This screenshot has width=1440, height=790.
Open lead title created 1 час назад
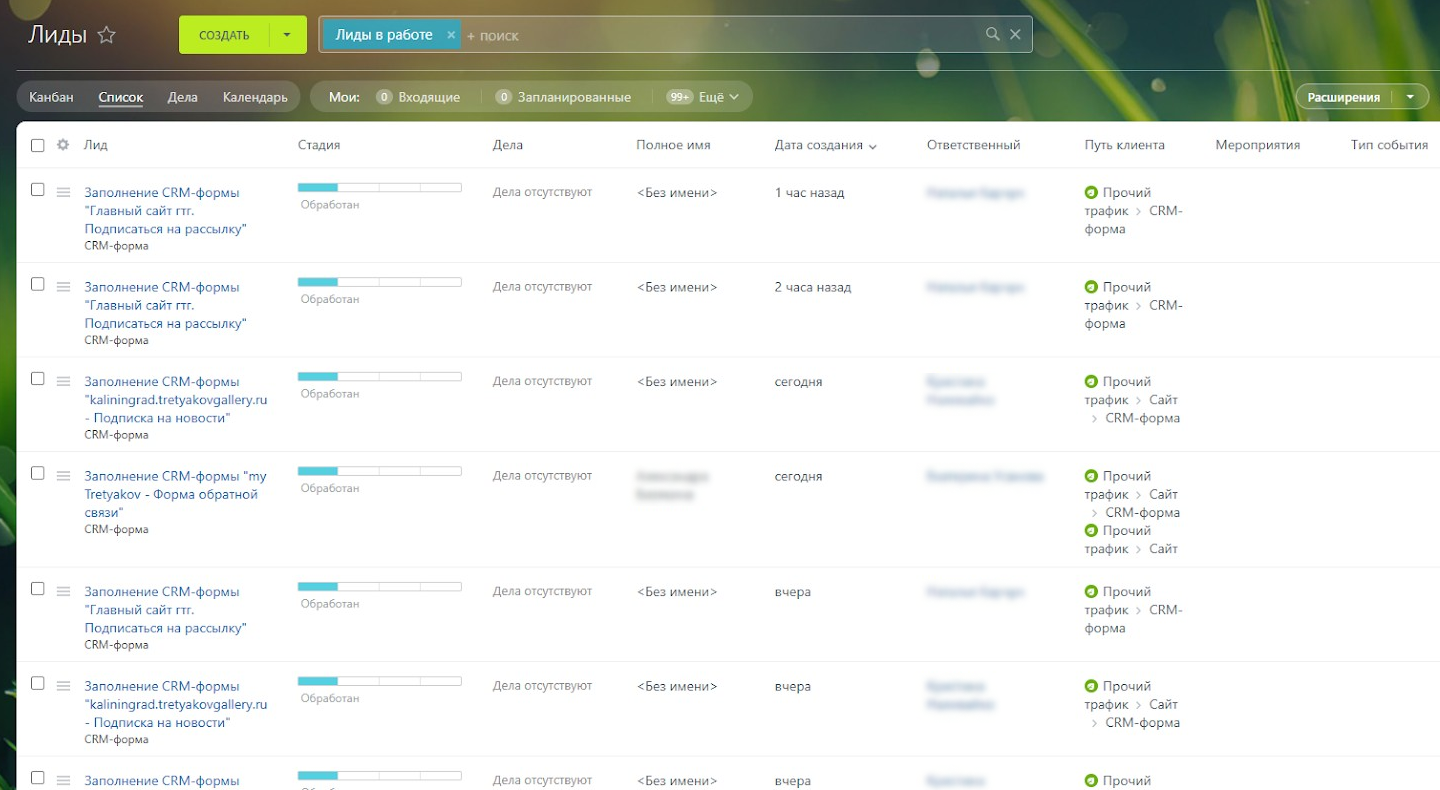[x=166, y=210]
